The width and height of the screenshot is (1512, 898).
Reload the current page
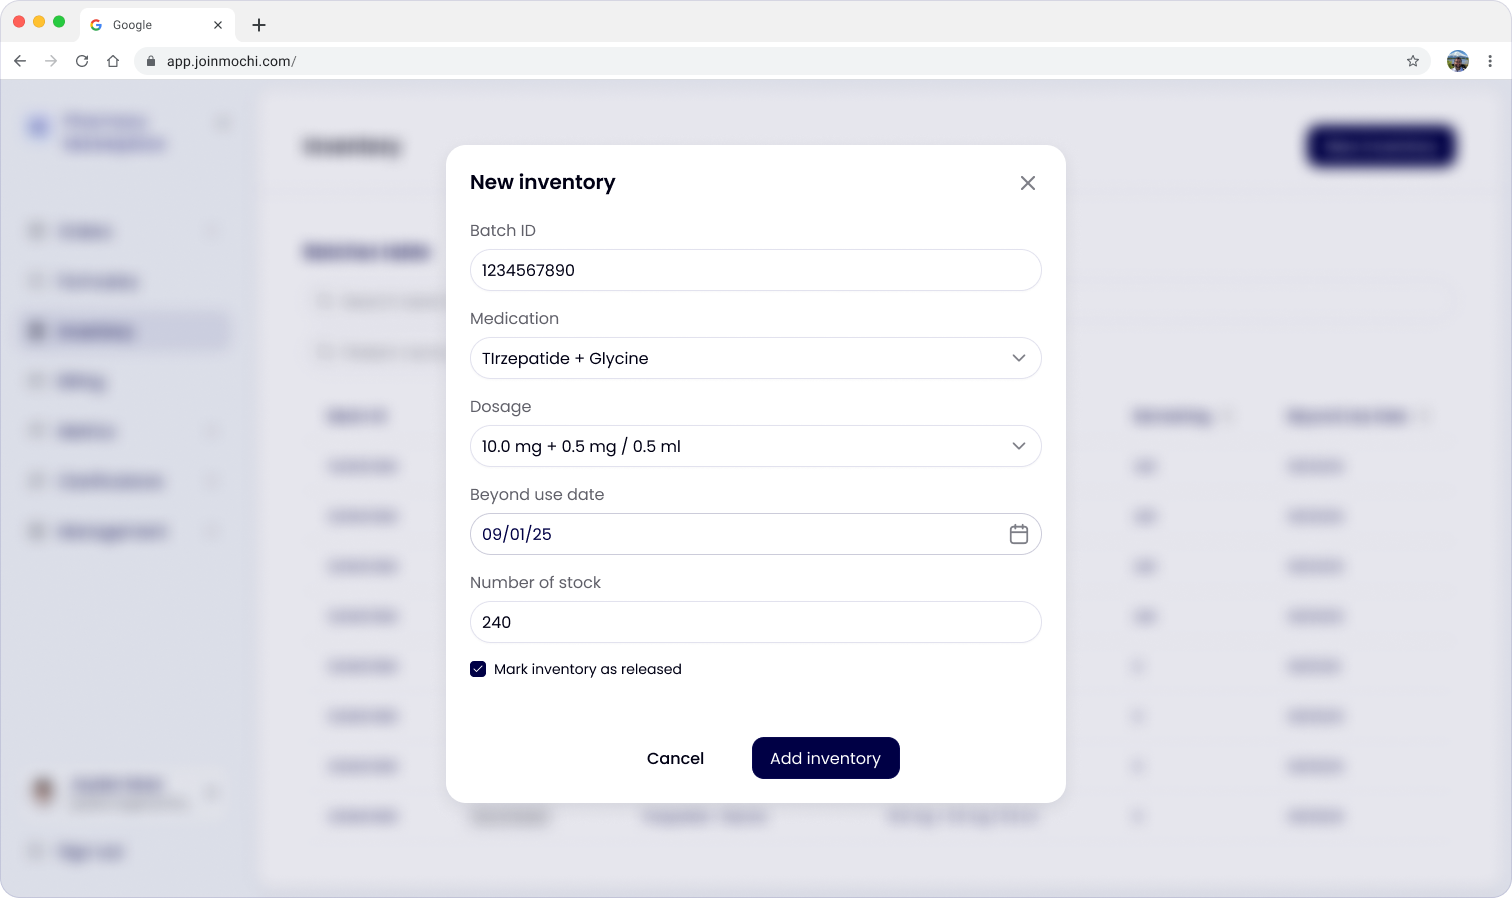click(x=82, y=61)
